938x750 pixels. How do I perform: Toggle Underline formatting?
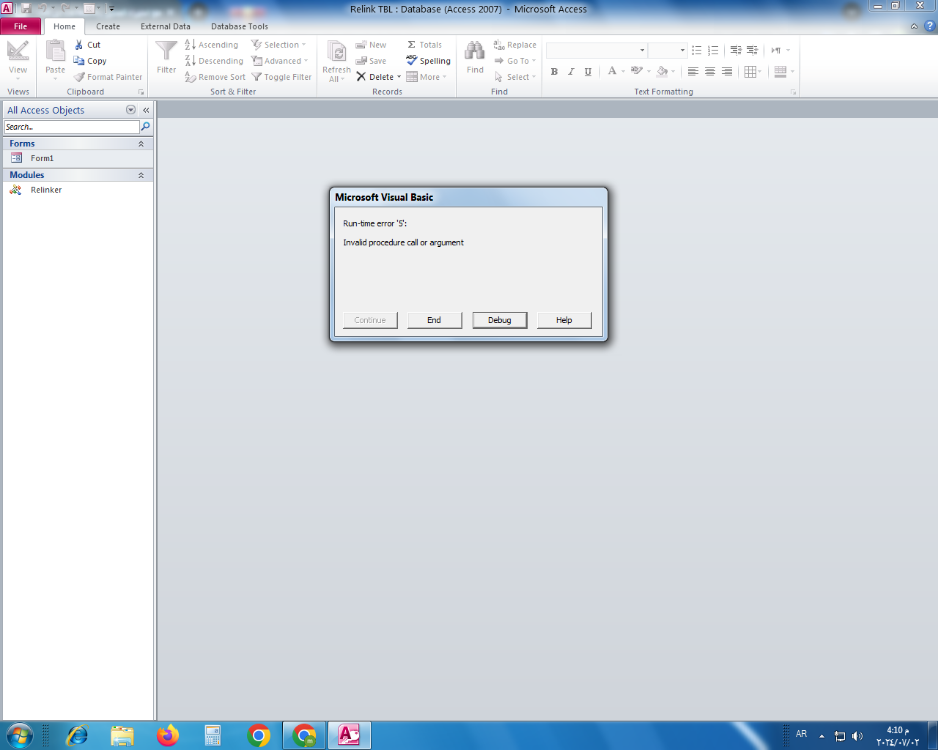tap(588, 72)
